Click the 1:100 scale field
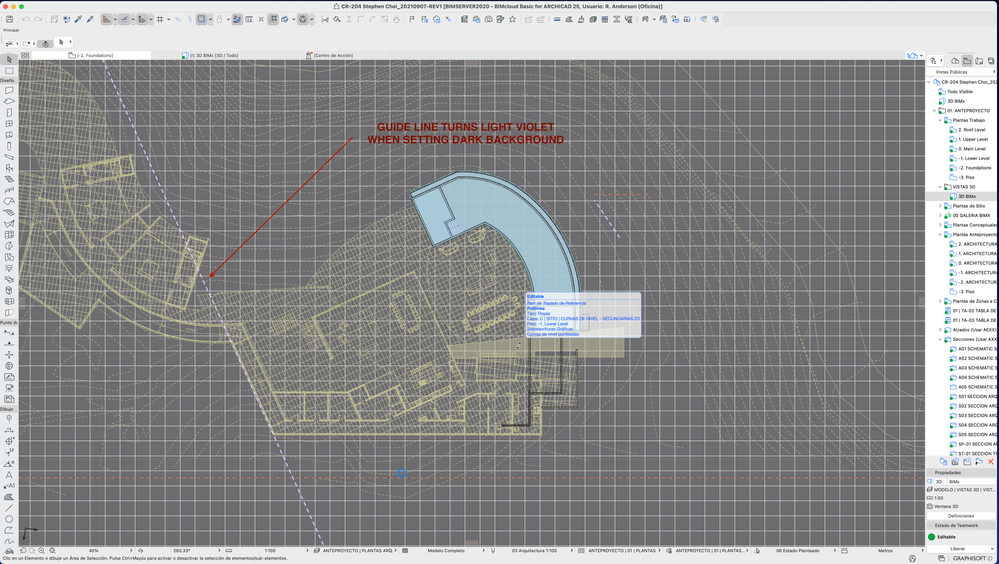 coord(270,550)
